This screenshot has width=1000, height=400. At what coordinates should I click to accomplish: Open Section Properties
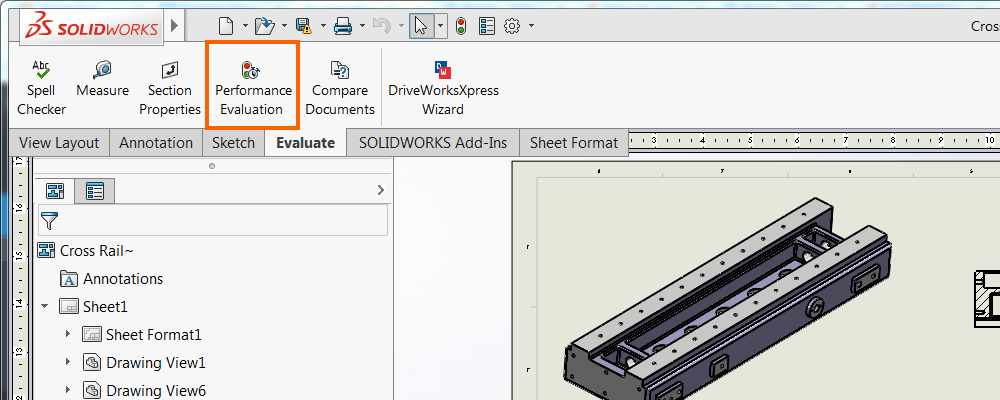pos(169,88)
